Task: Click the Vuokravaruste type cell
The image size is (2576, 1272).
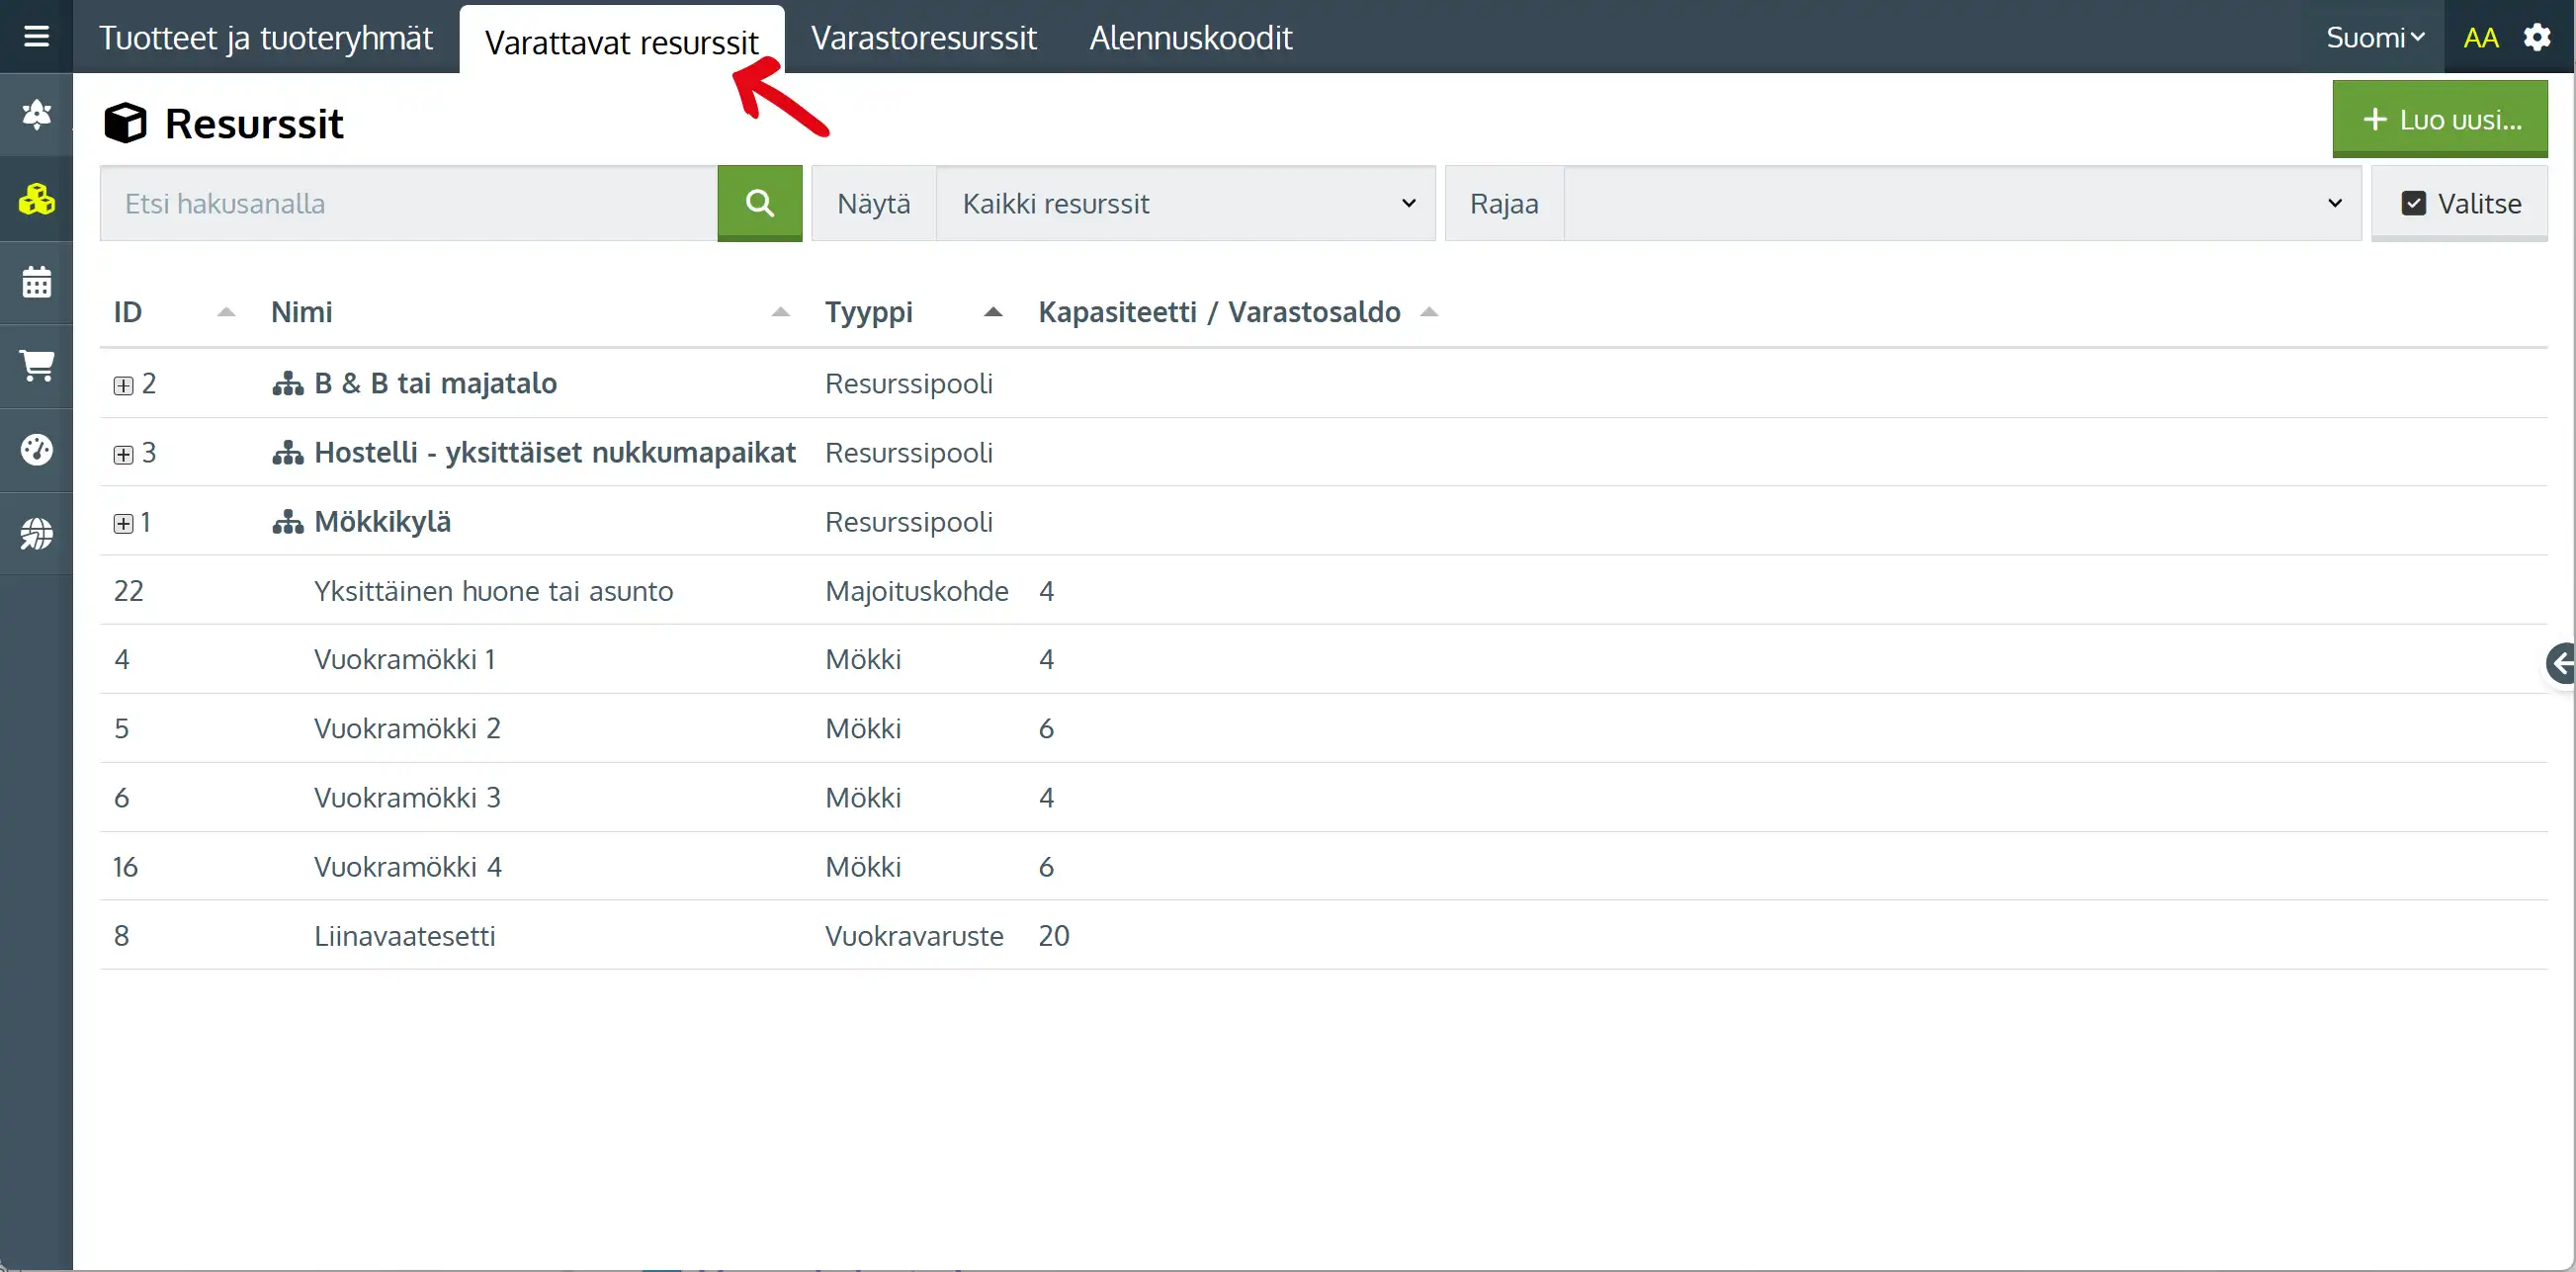Action: click(914, 936)
